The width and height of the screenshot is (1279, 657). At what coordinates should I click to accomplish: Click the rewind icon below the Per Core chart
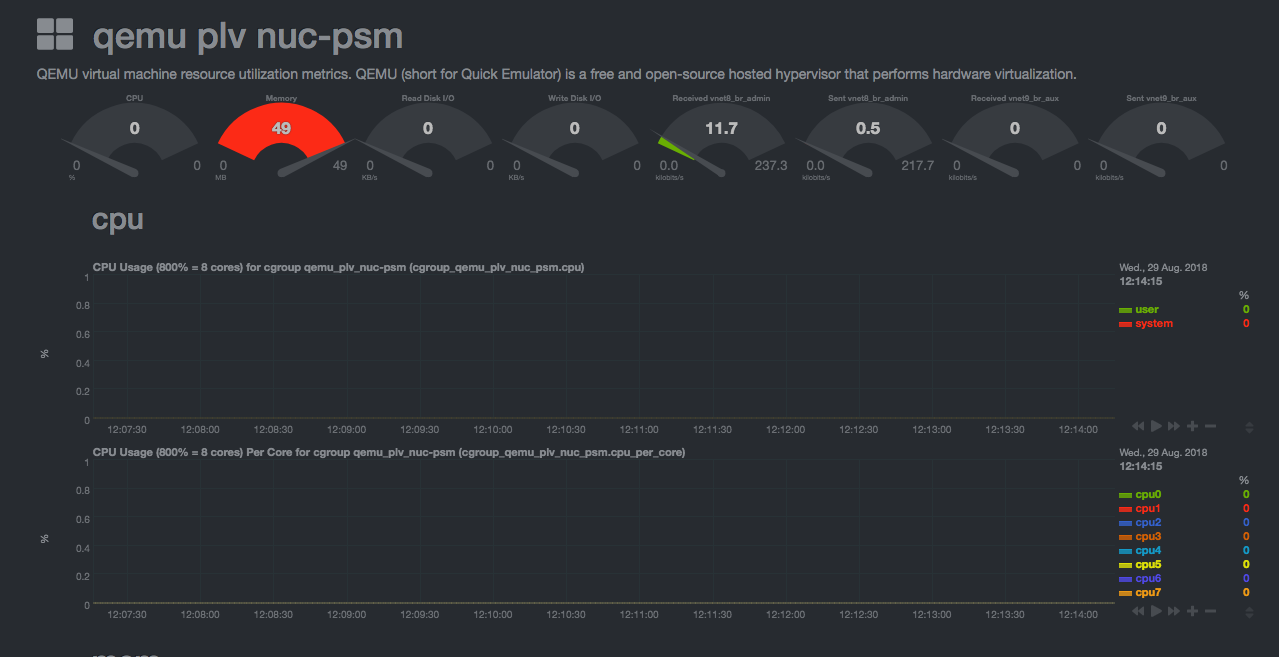[x=1137, y=610]
